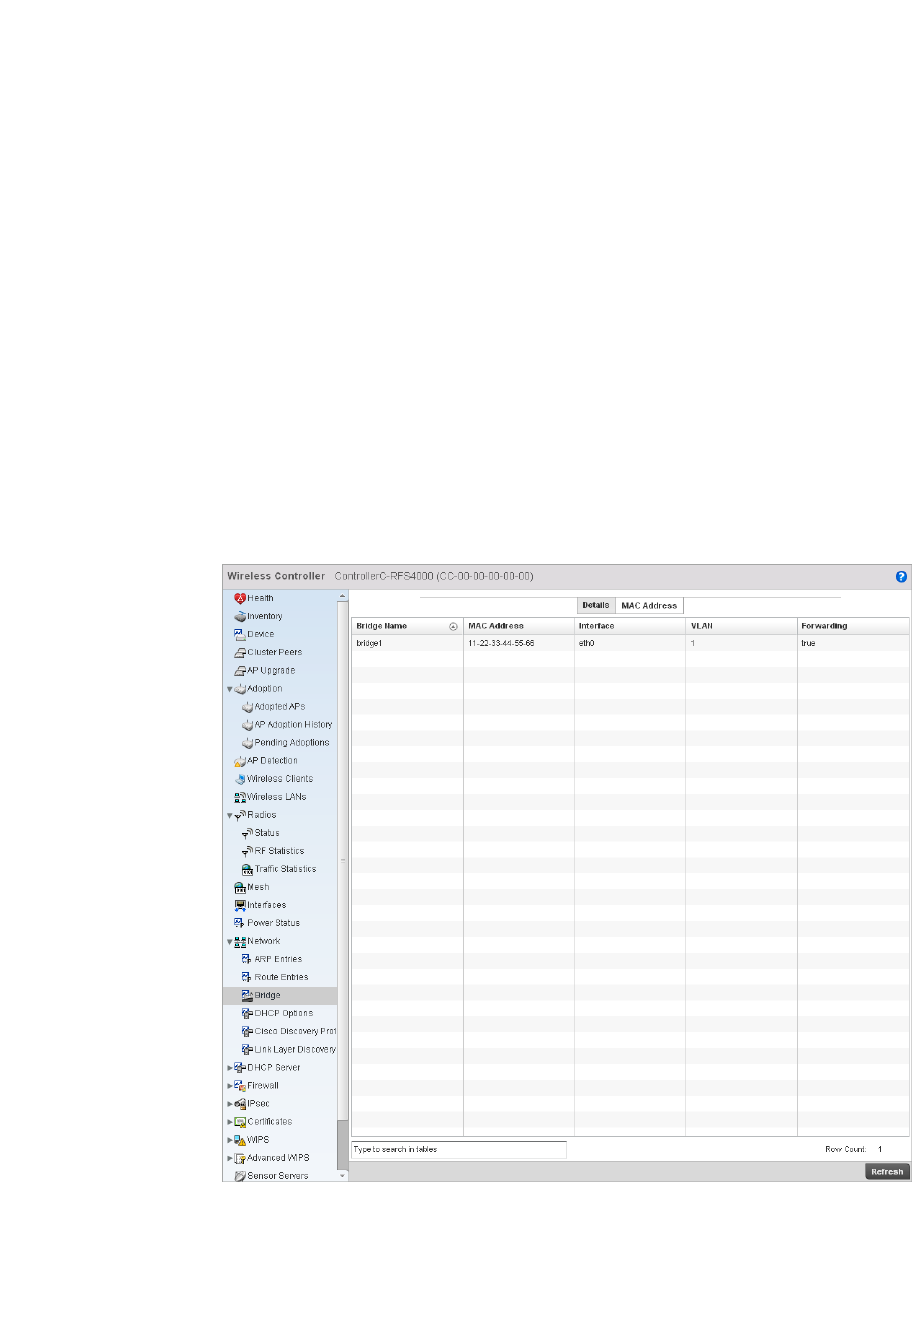Collapse the Adoption tree node
The height and width of the screenshot is (1338, 912).
click(229, 689)
